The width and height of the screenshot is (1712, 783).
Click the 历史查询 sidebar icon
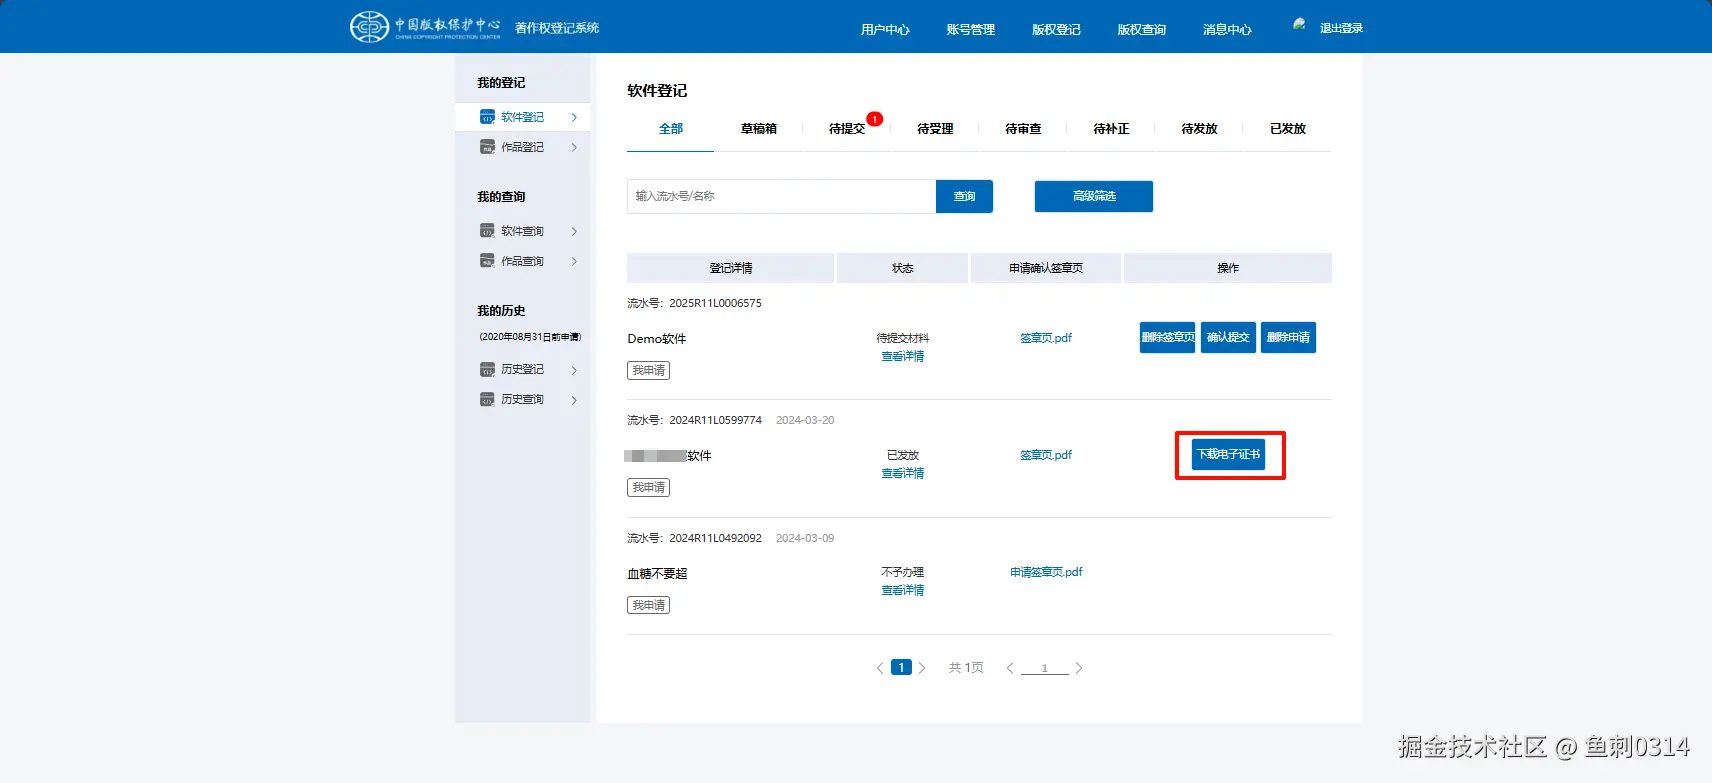pyautogui.click(x=487, y=399)
